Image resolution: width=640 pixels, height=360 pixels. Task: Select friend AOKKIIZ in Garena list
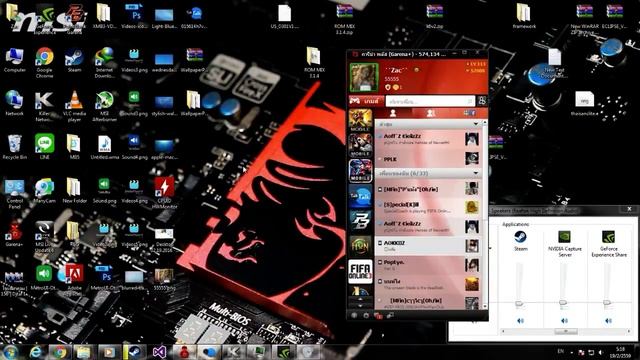click(428, 246)
